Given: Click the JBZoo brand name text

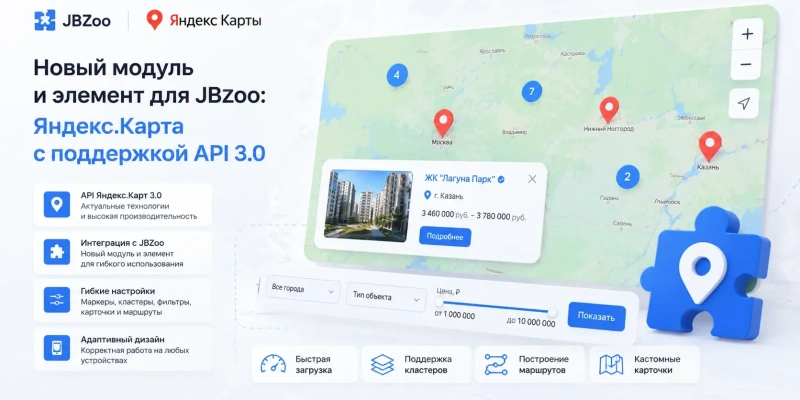Looking at the screenshot, I should pos(86,21).
